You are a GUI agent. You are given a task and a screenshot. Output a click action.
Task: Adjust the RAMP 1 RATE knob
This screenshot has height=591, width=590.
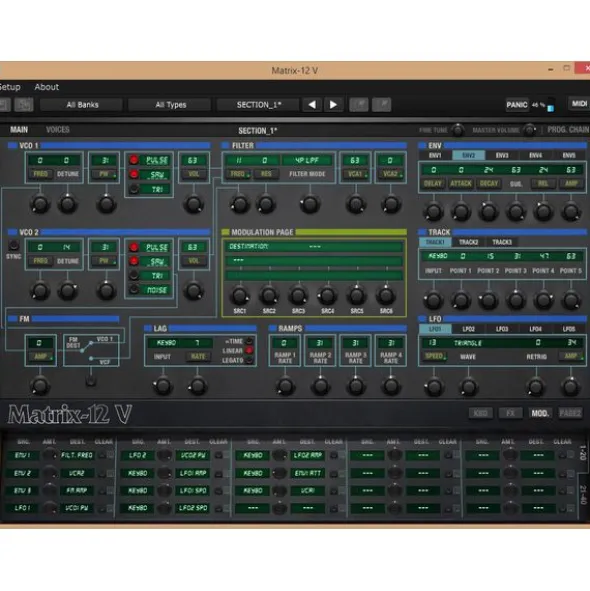coord(285,386)
